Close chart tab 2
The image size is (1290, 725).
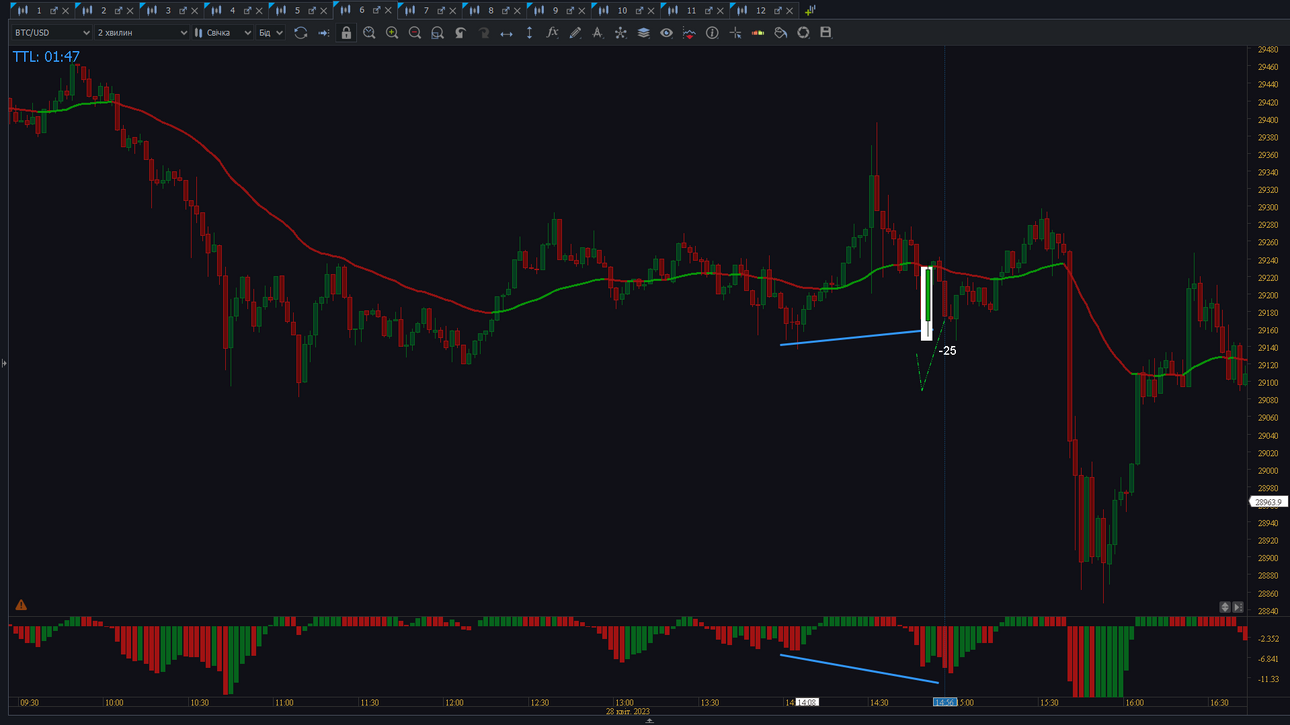click(130, 11)
